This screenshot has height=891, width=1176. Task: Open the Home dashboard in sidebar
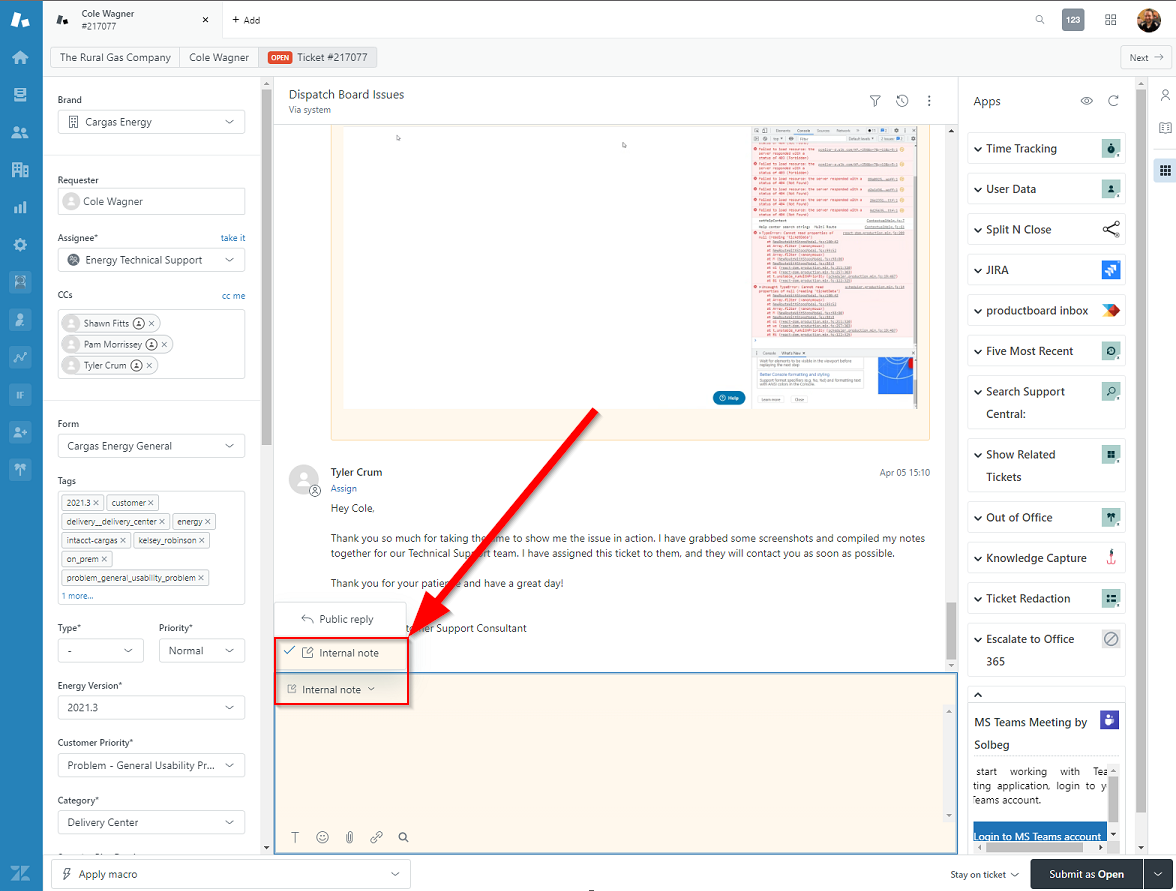[x=20, y=58]
